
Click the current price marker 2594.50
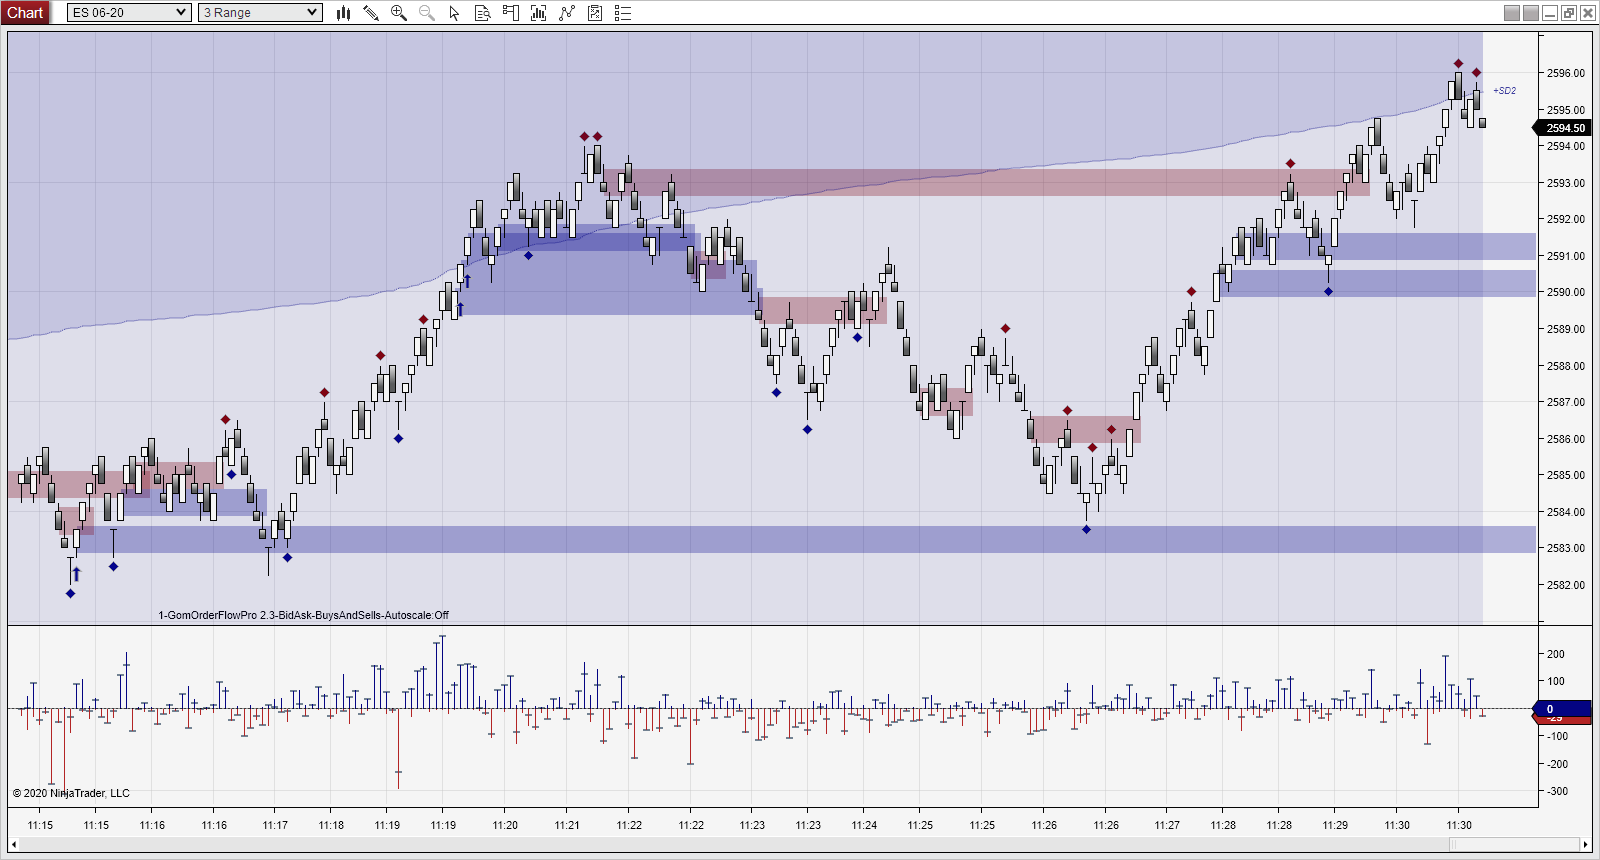pos(1562,128)
